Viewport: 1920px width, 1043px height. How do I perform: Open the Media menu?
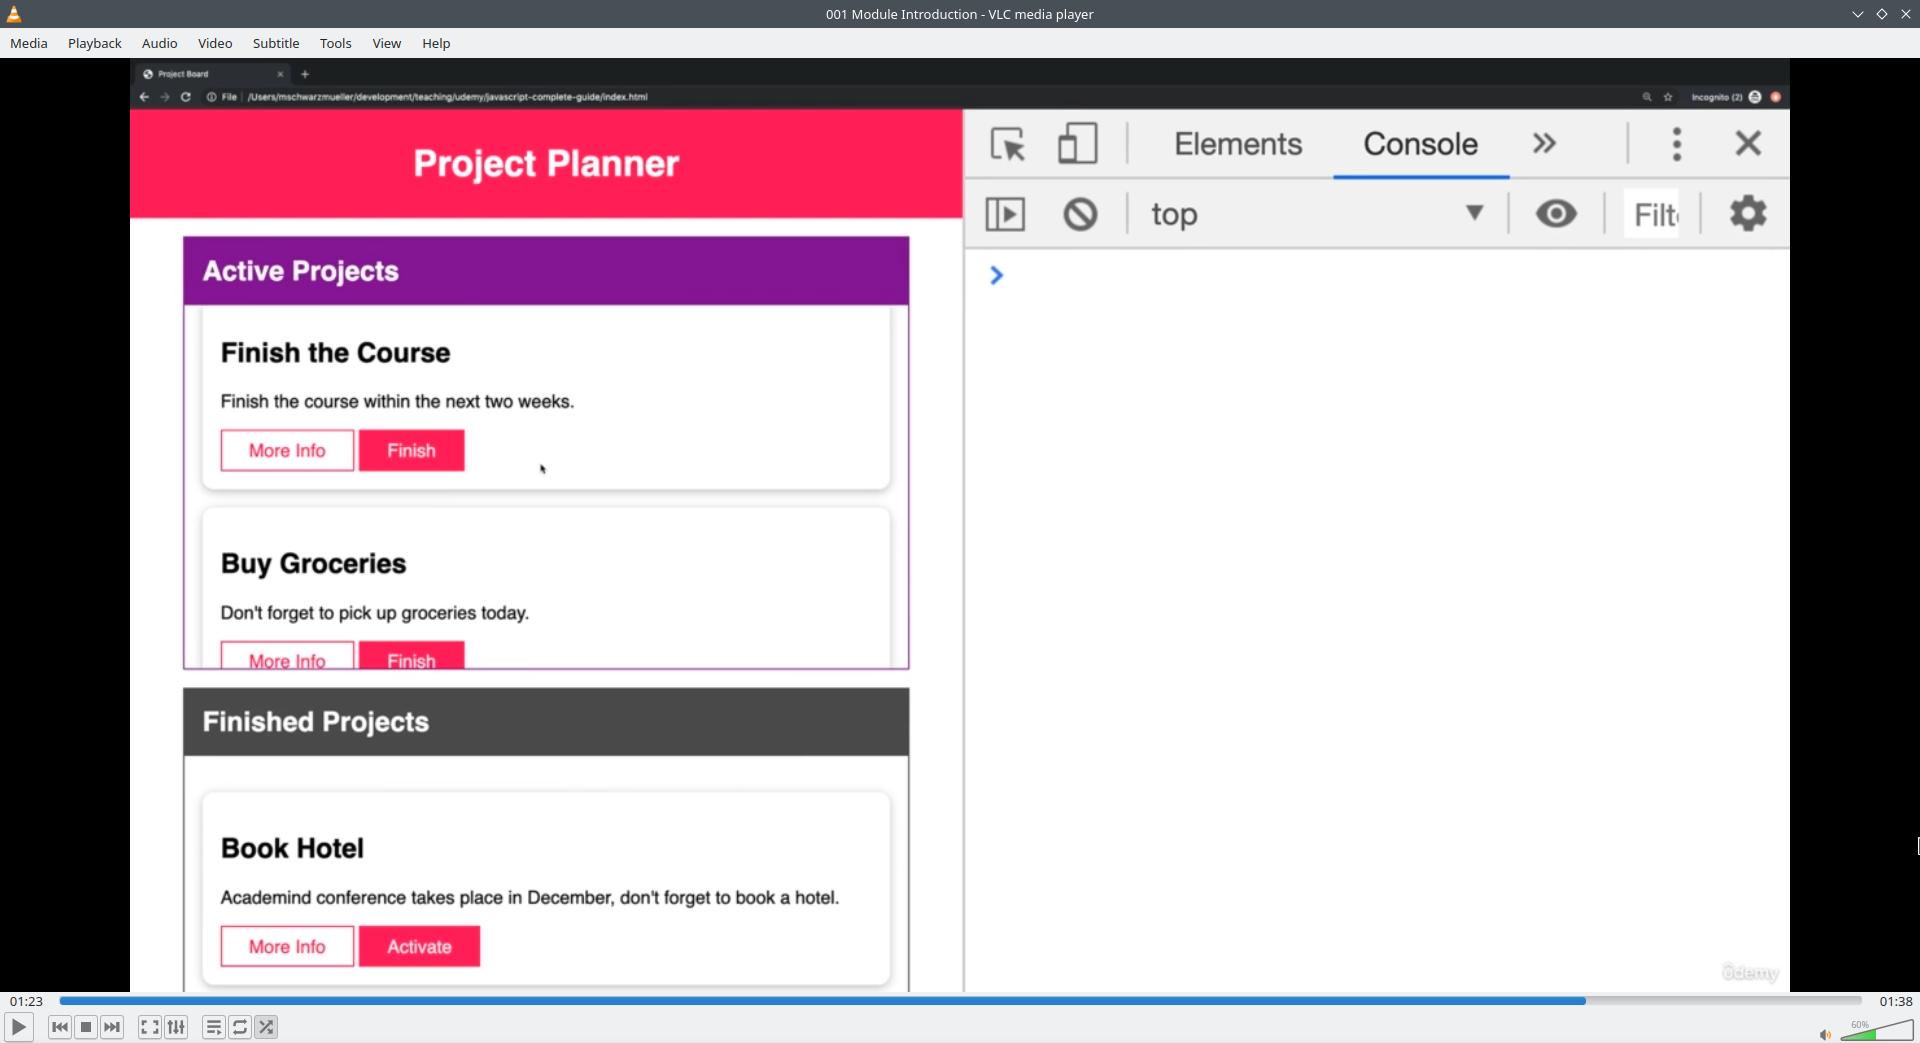[29, 43]
